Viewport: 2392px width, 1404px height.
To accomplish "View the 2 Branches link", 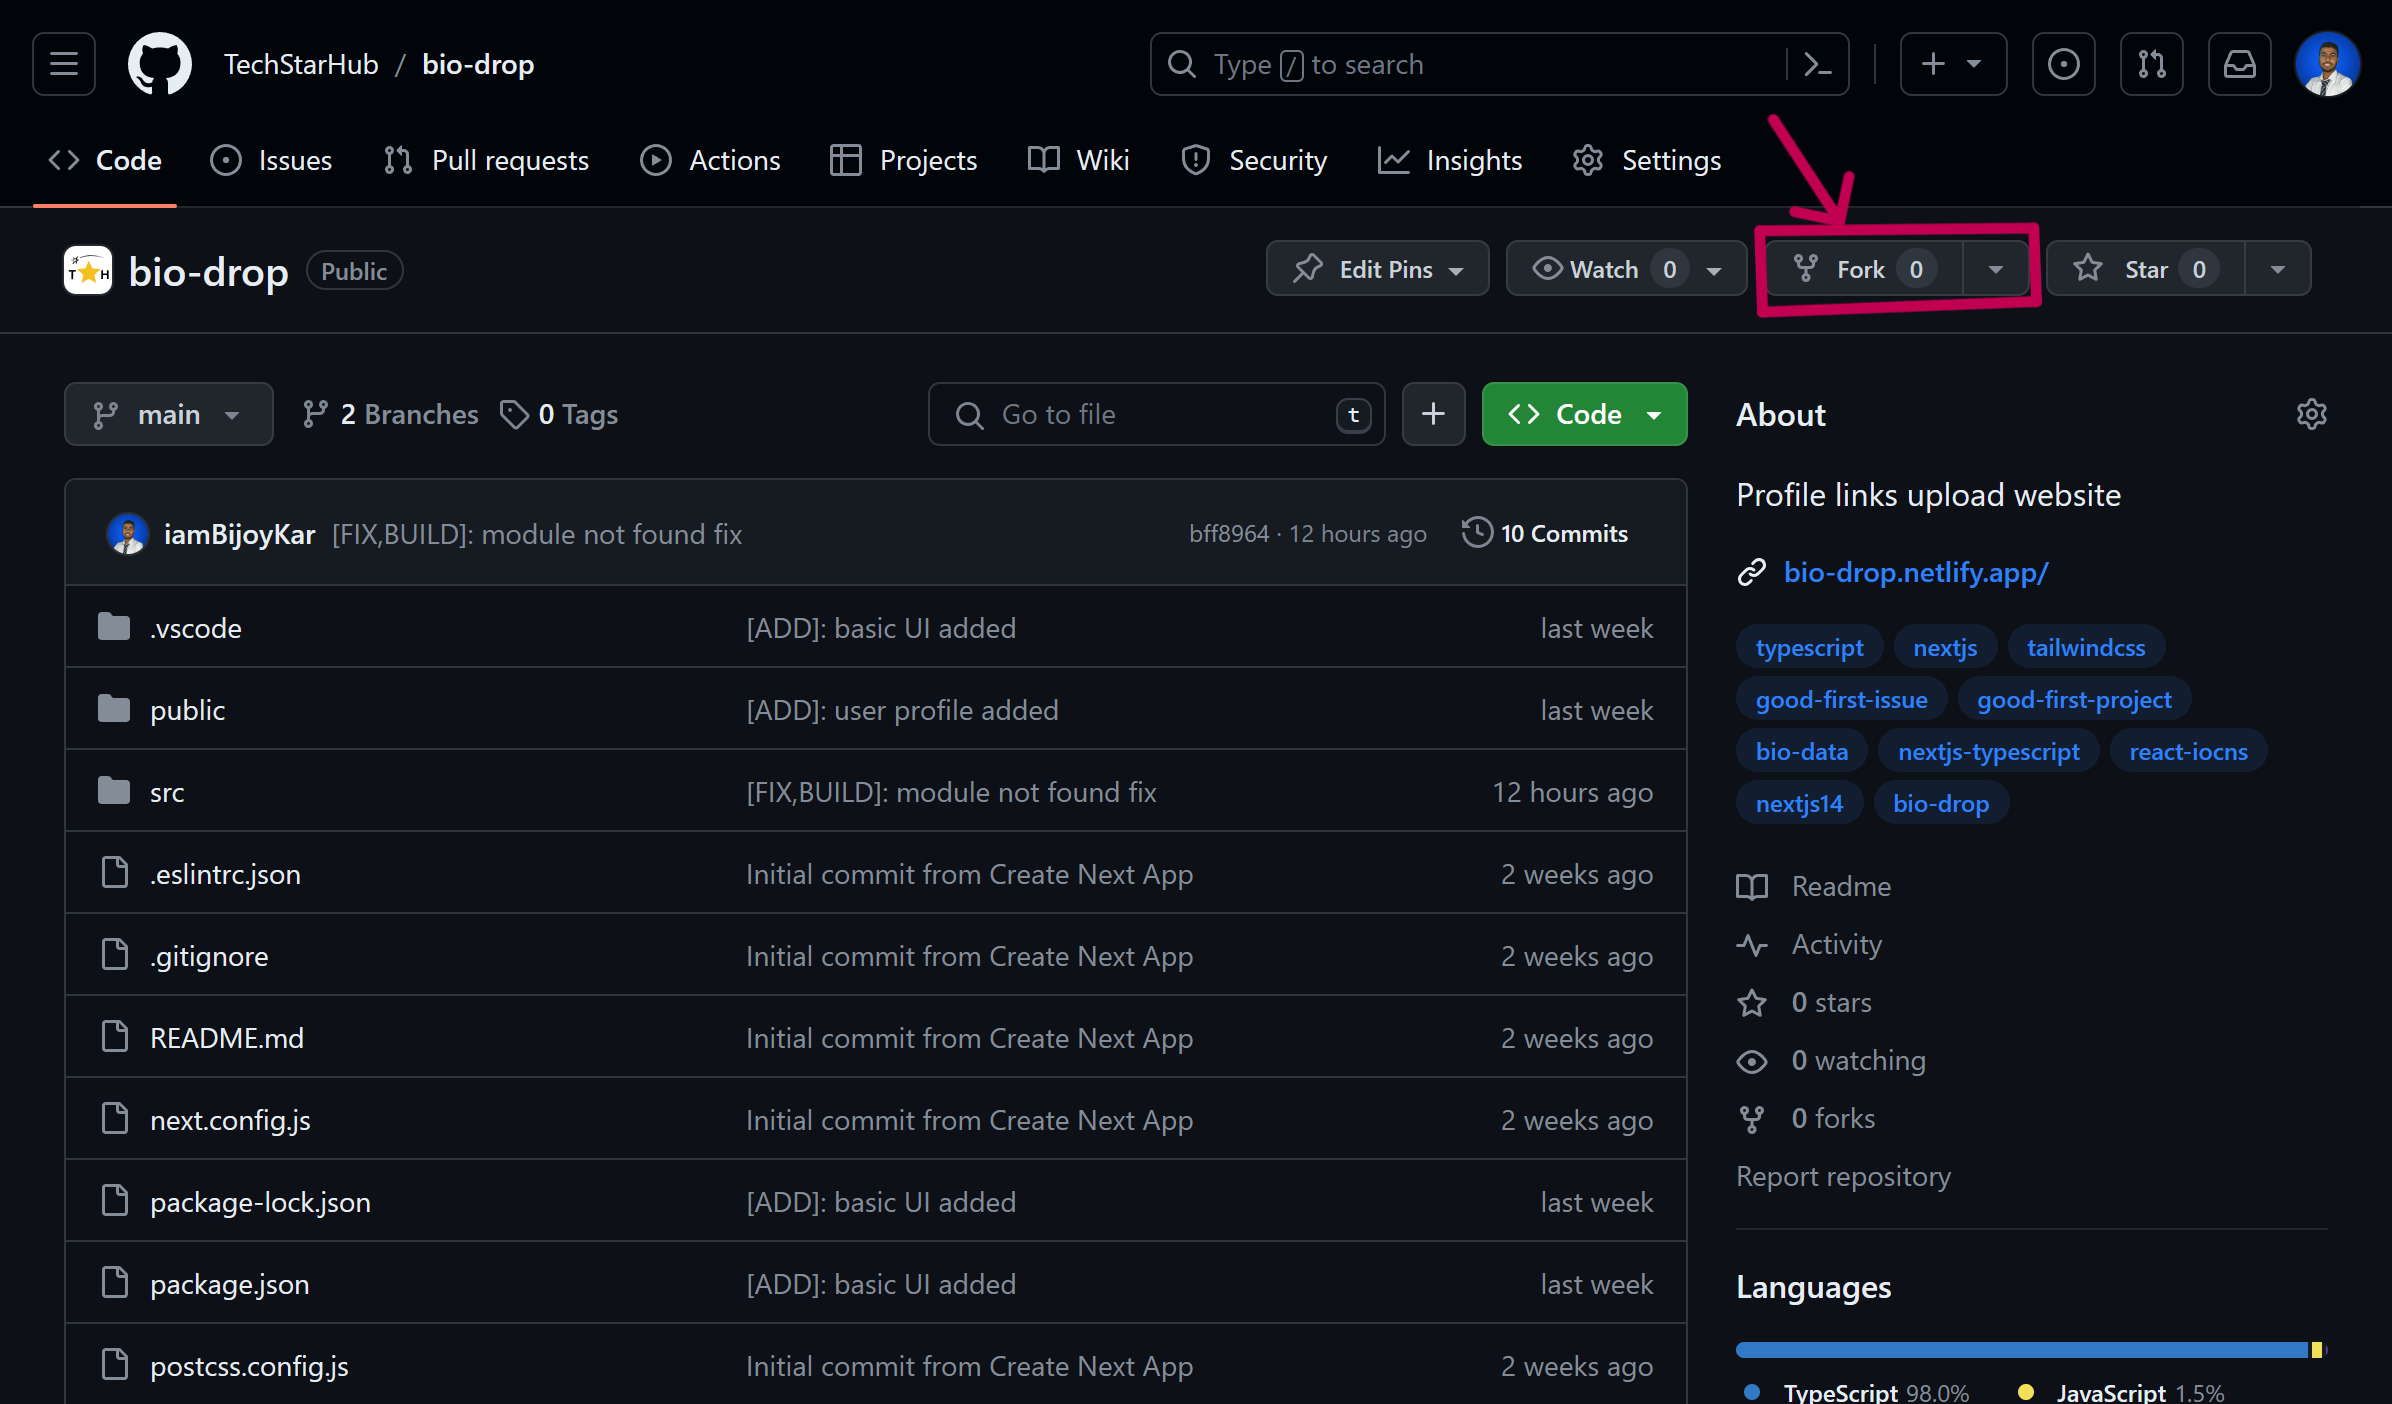I will 390,414.
